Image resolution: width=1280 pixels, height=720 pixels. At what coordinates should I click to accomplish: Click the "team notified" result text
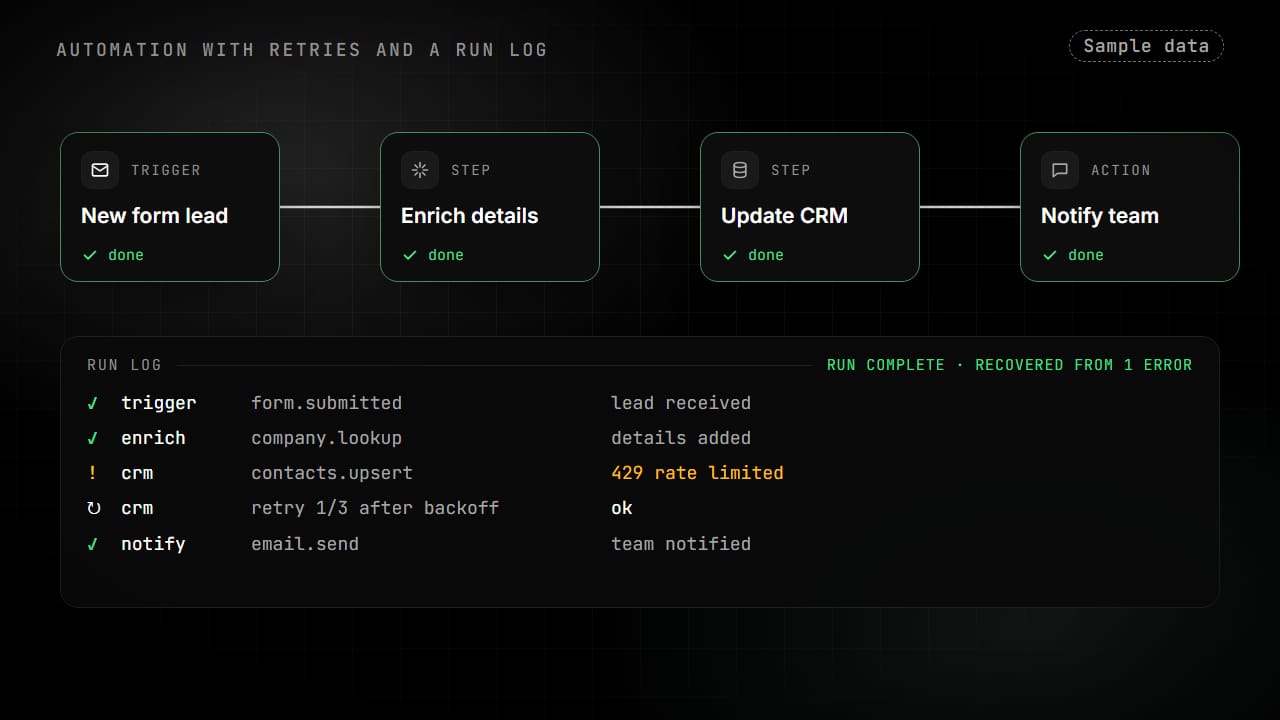(681, 544)
